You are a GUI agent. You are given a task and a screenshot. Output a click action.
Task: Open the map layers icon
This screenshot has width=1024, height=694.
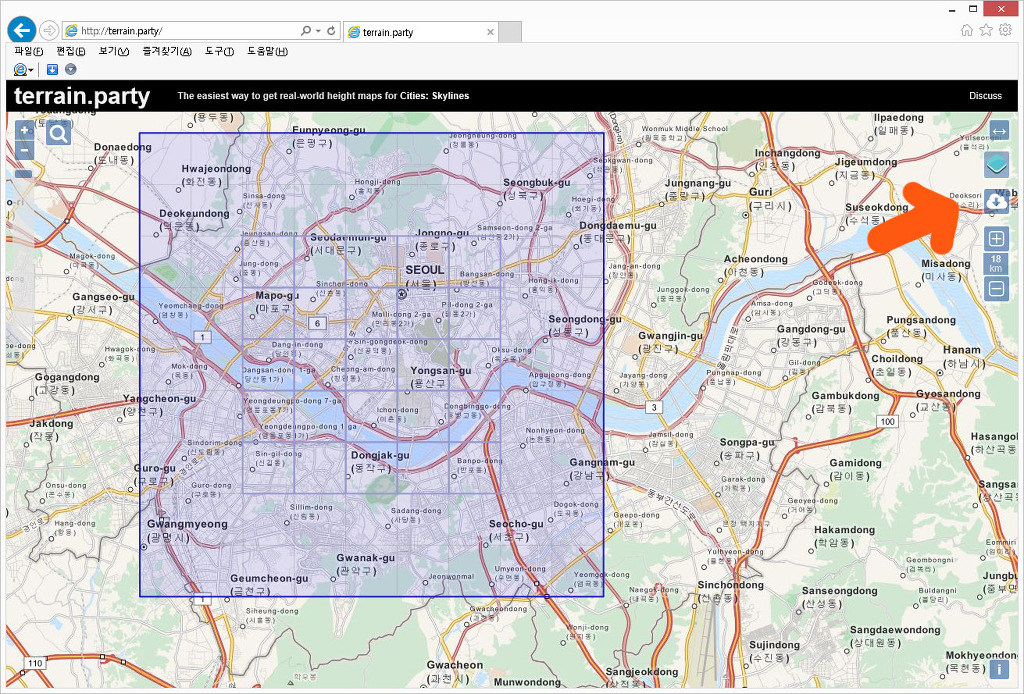click(x=996, y=164)
